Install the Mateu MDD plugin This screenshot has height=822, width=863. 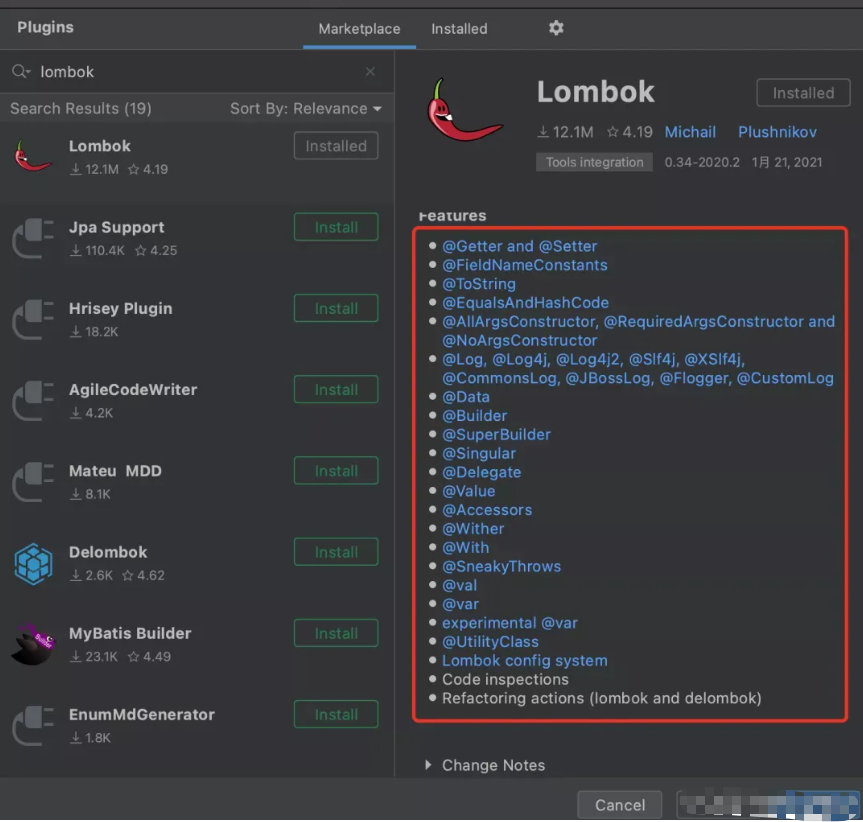pos(336,470)
